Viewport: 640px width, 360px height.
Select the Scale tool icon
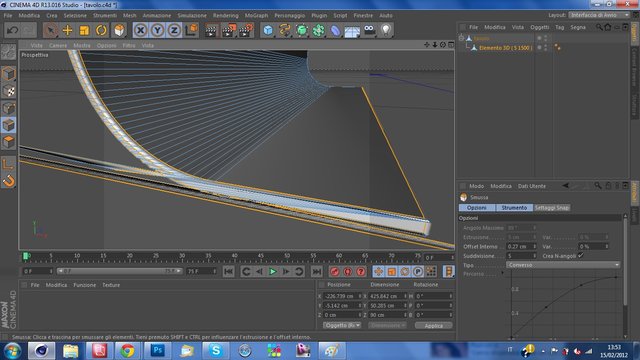point(84,30)
